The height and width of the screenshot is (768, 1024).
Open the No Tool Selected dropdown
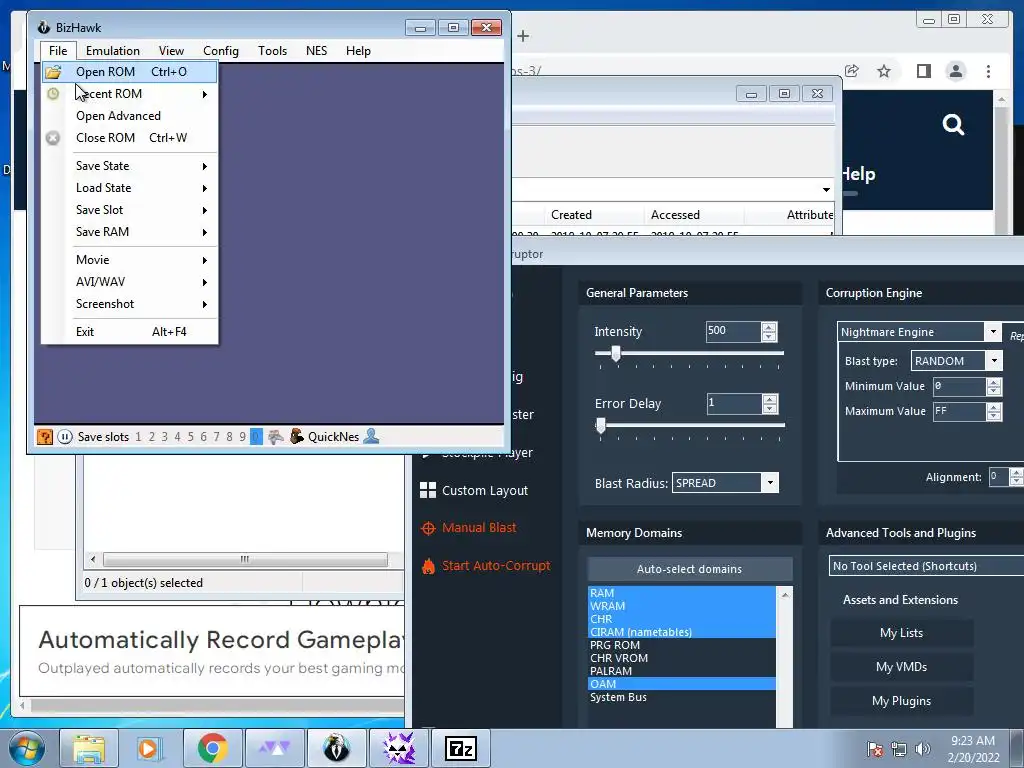click(926, 566)
